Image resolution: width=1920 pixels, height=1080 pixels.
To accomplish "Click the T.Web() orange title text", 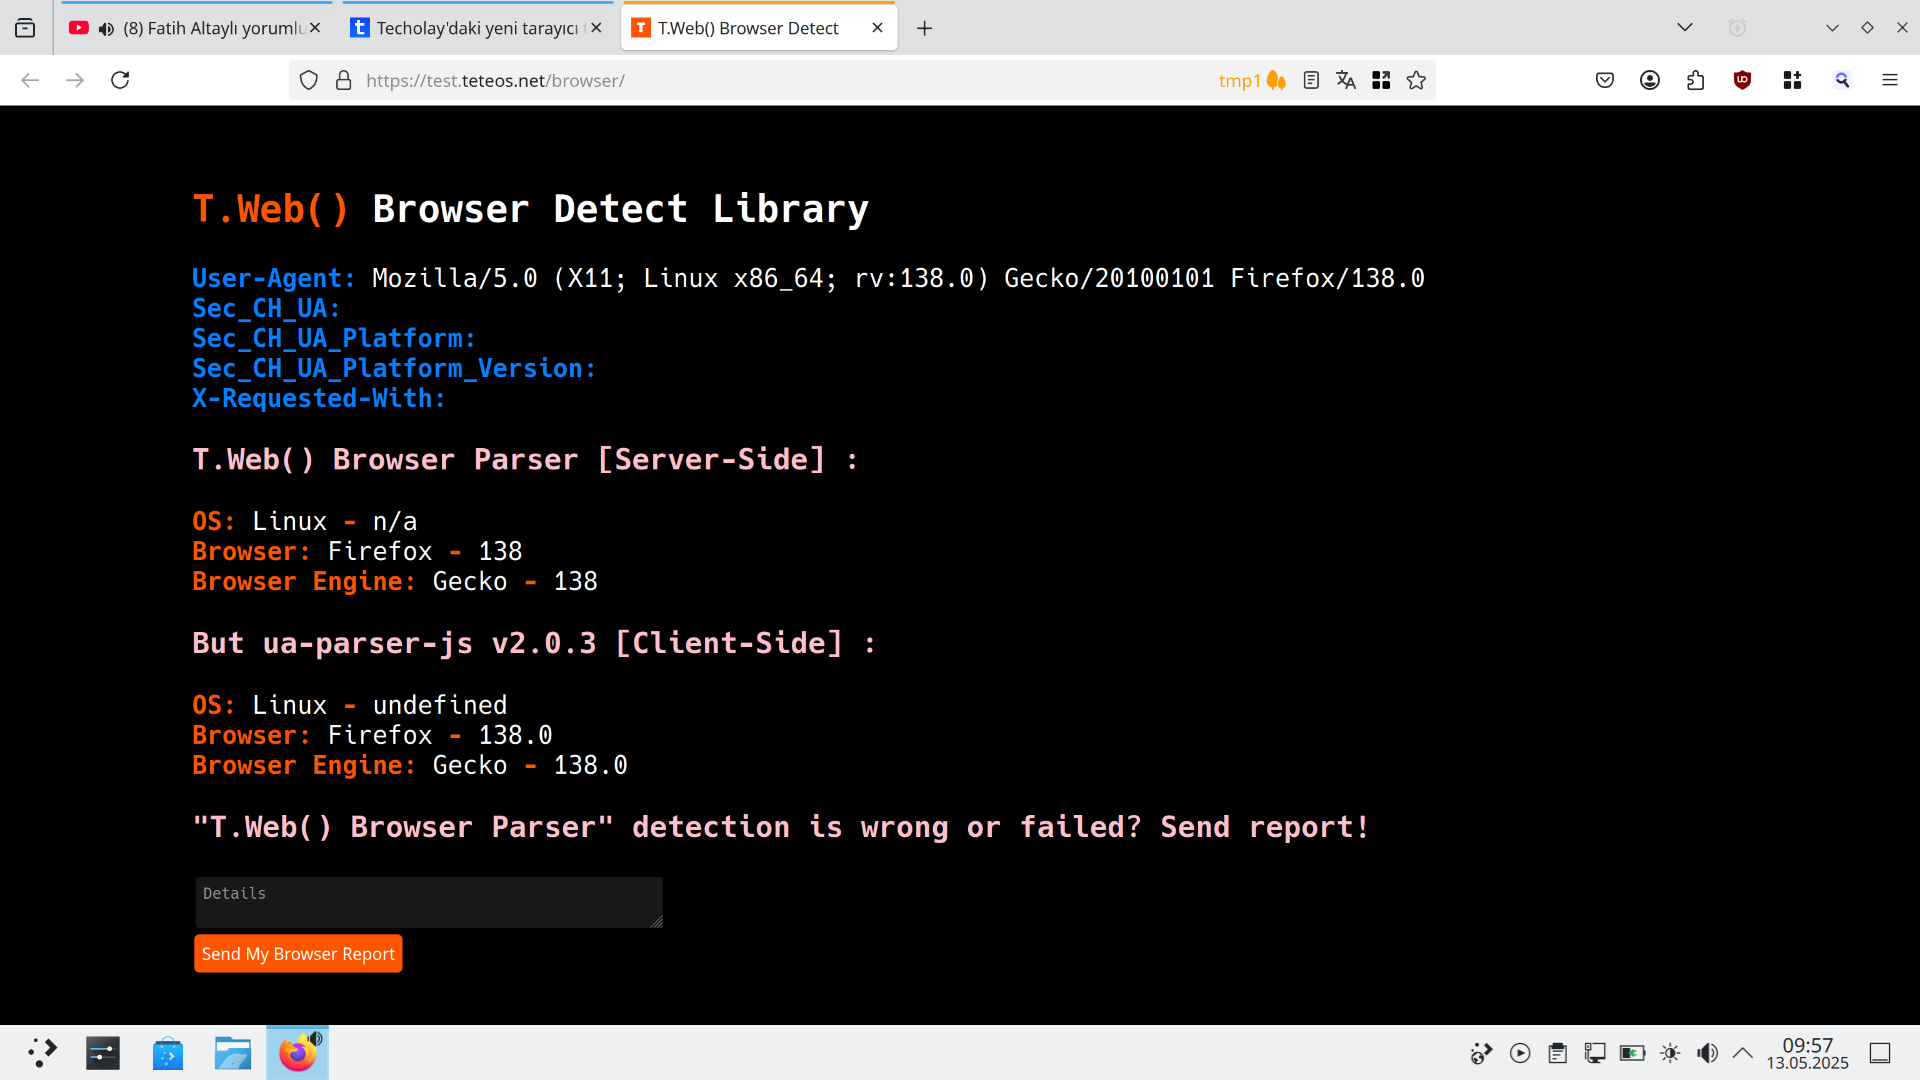I will tap(271, 209).
